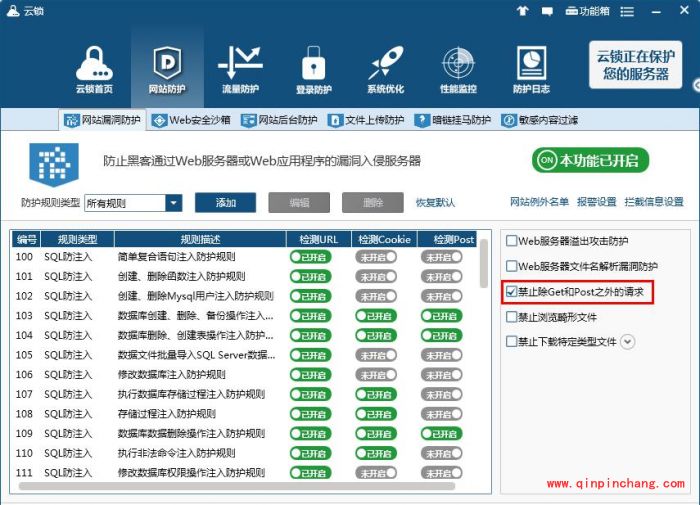Click the 检测URL column header
This screenshot has width=700, height=505.
tap(319, 239)
